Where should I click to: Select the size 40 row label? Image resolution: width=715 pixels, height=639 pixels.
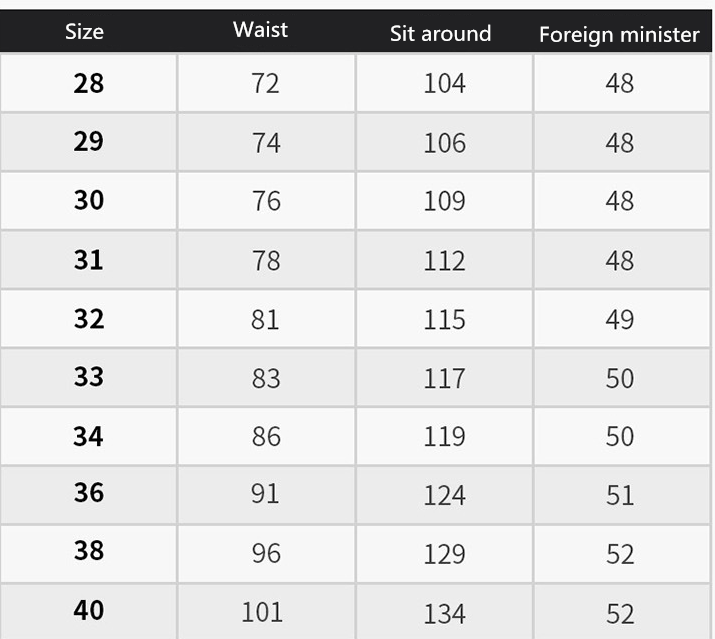pyautogui.click(x=89, y=610)
